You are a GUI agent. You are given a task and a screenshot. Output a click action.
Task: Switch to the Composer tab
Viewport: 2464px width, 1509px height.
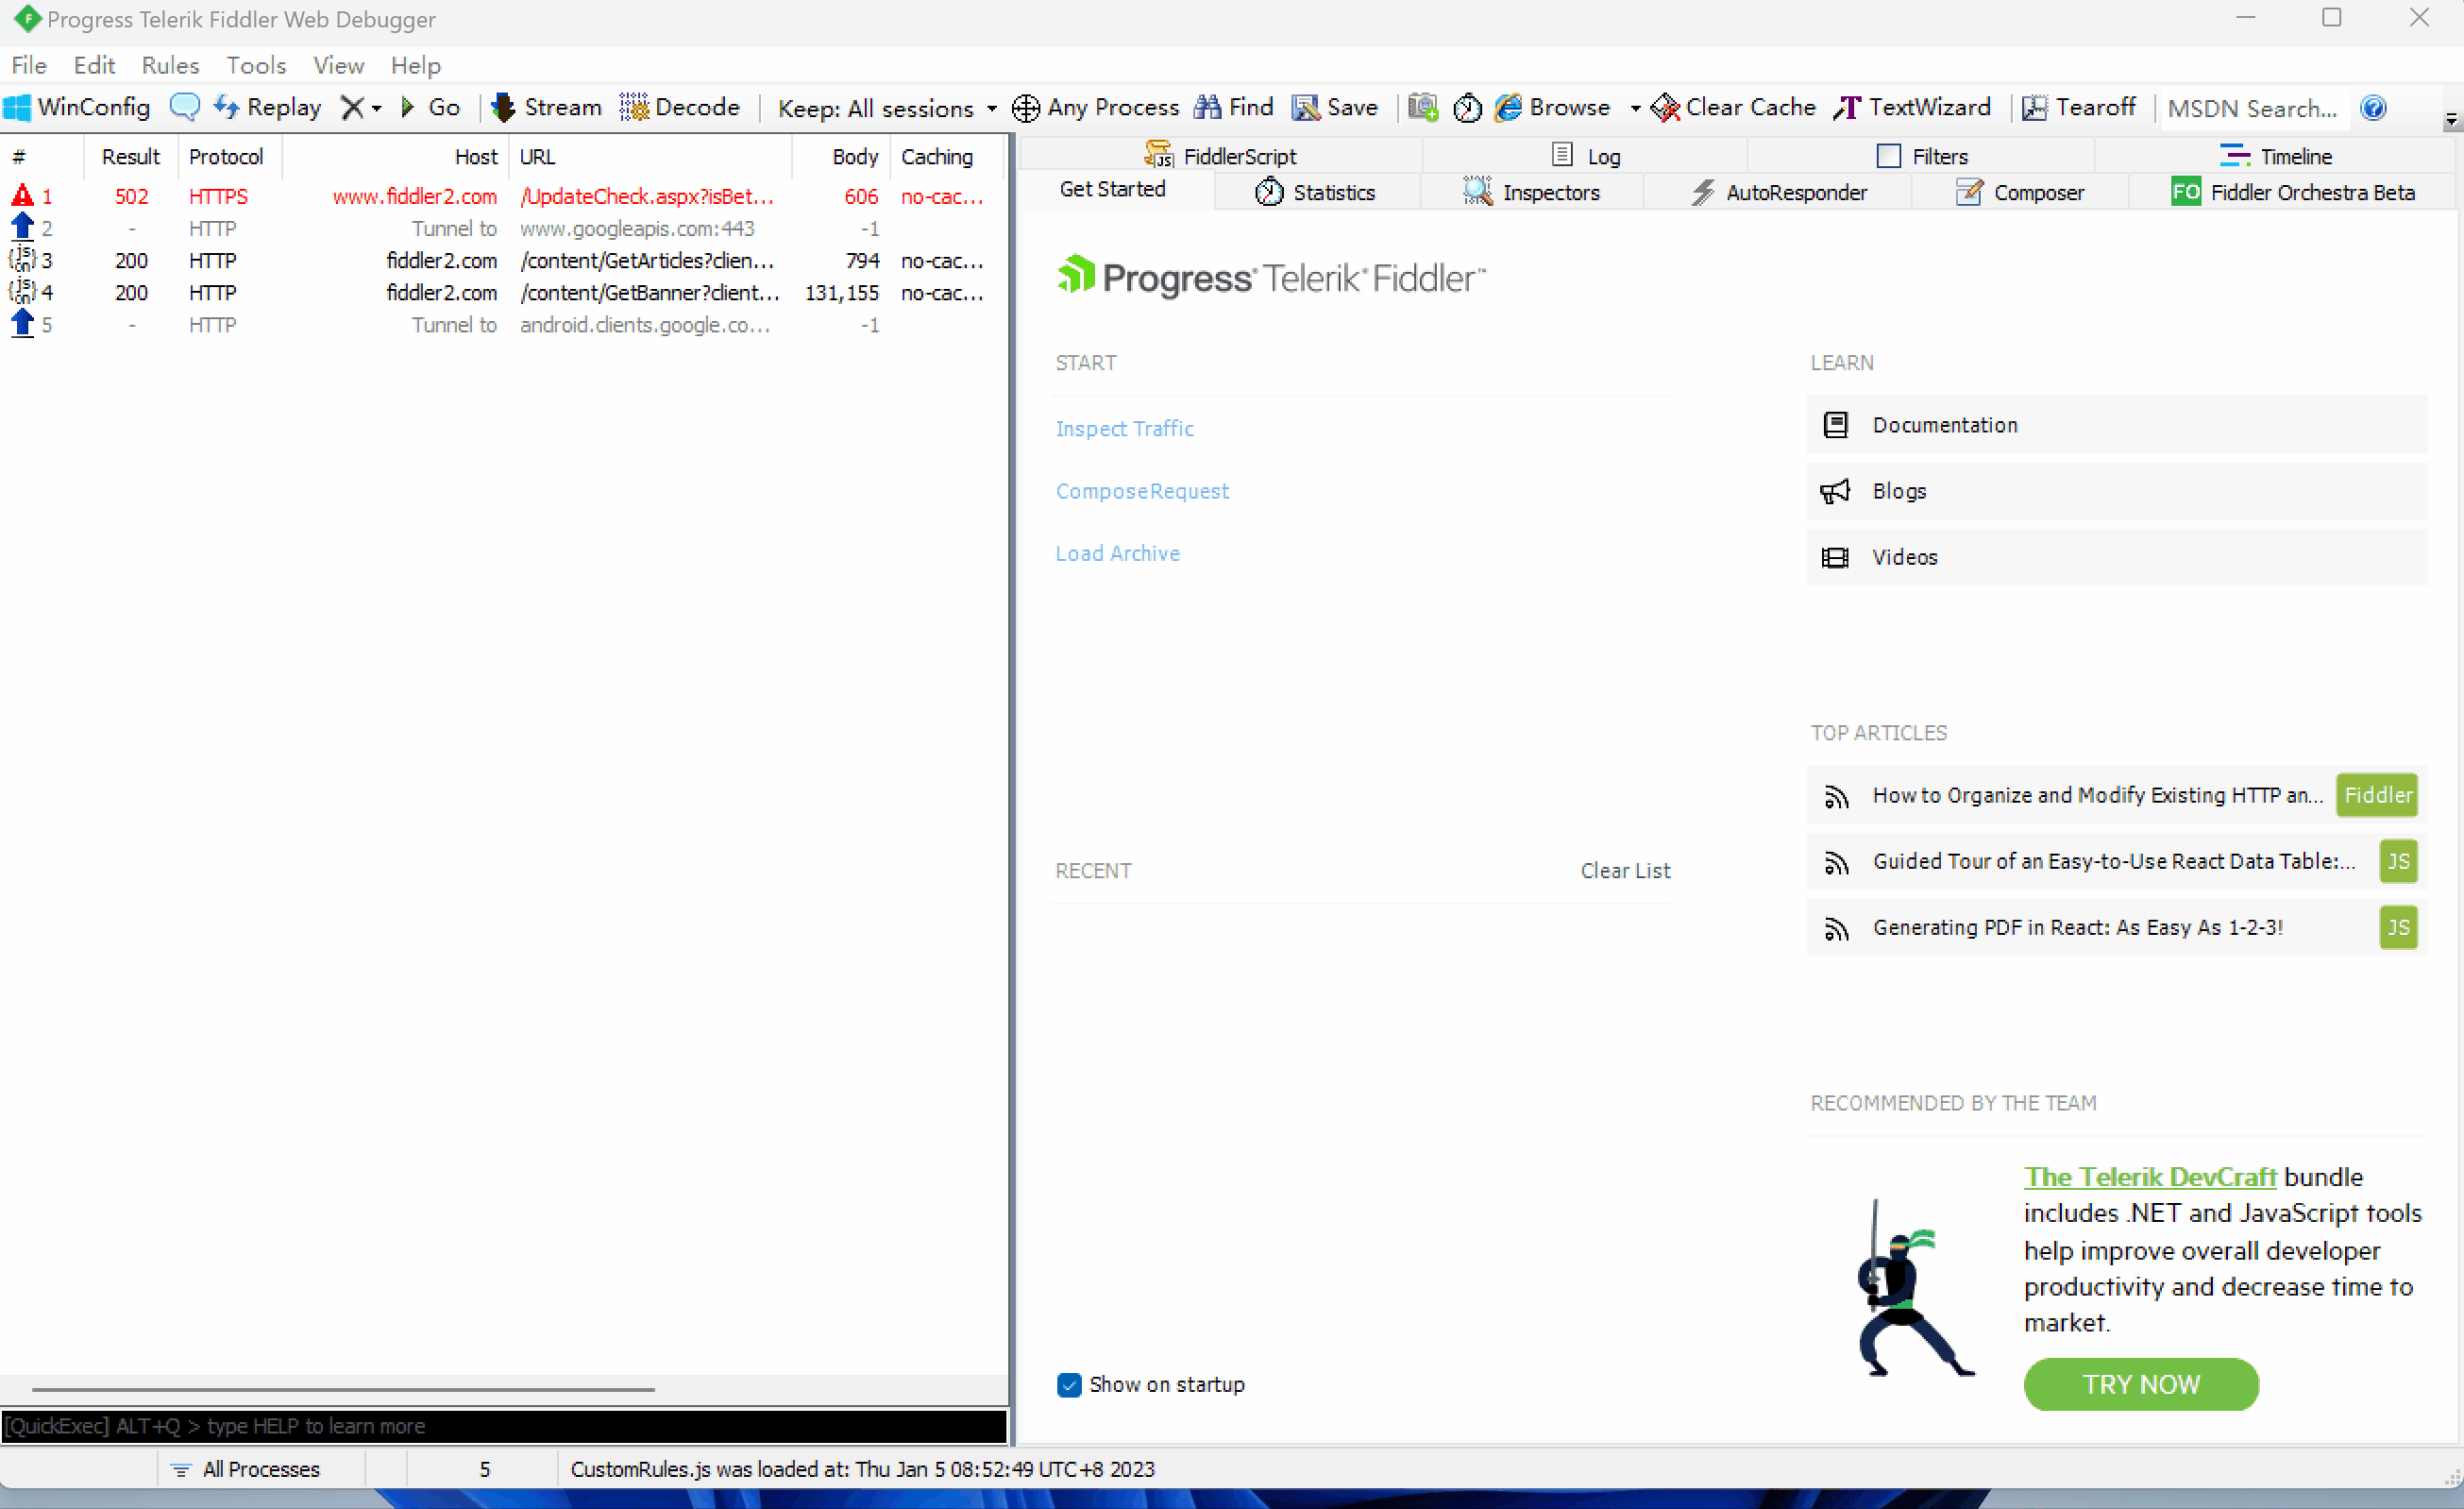coord(2019,192)
